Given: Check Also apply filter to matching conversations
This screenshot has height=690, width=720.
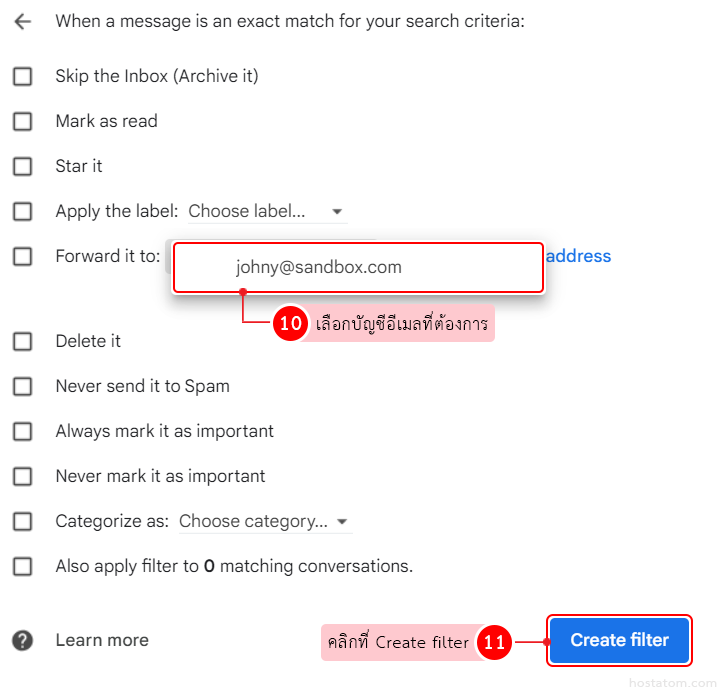Looking at the screenshot, I should (x=22, y=566).
